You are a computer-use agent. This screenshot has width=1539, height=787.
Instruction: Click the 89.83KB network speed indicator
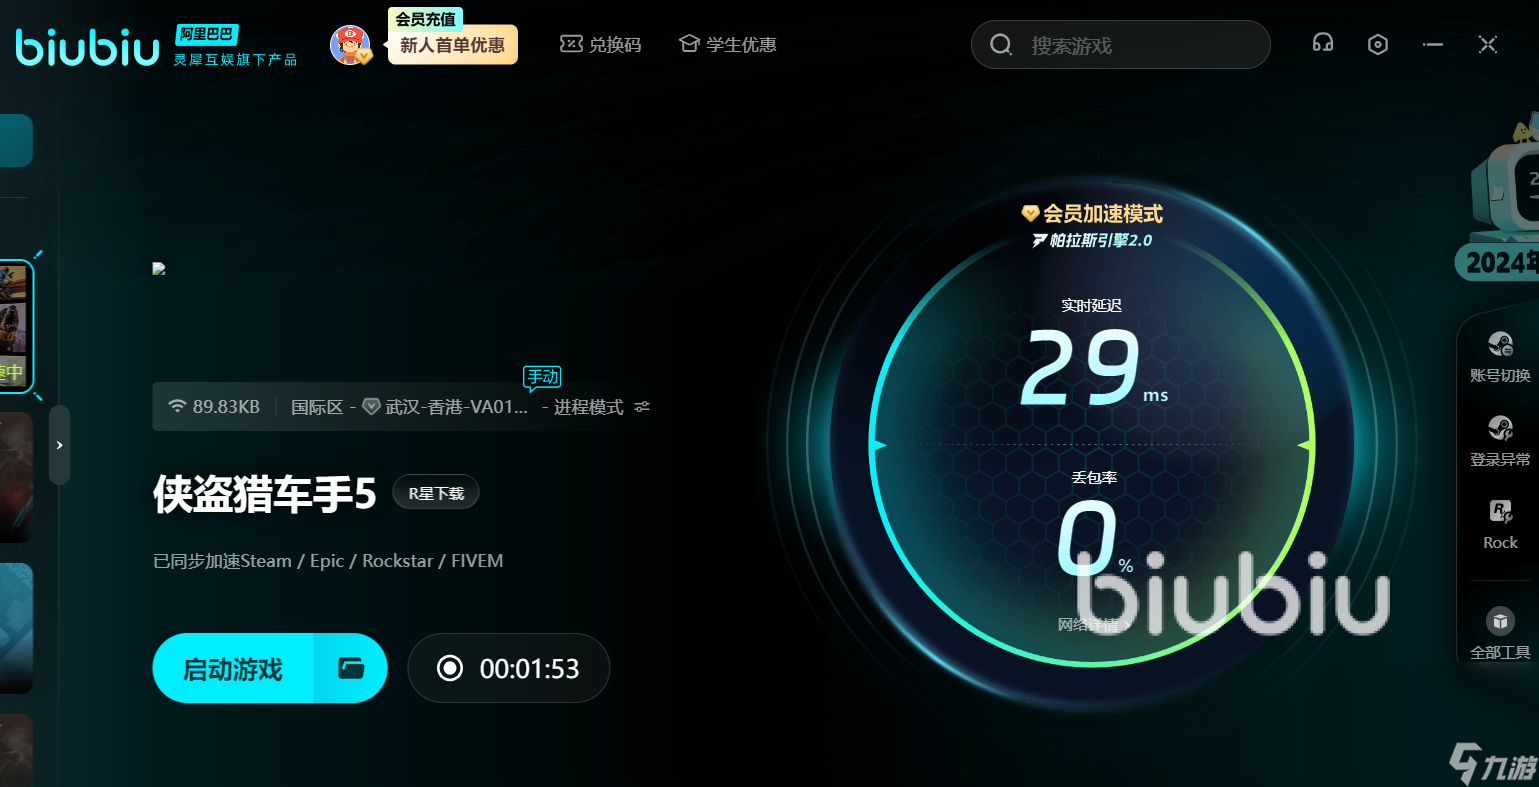pyautogui.click(x=215, y=407)
